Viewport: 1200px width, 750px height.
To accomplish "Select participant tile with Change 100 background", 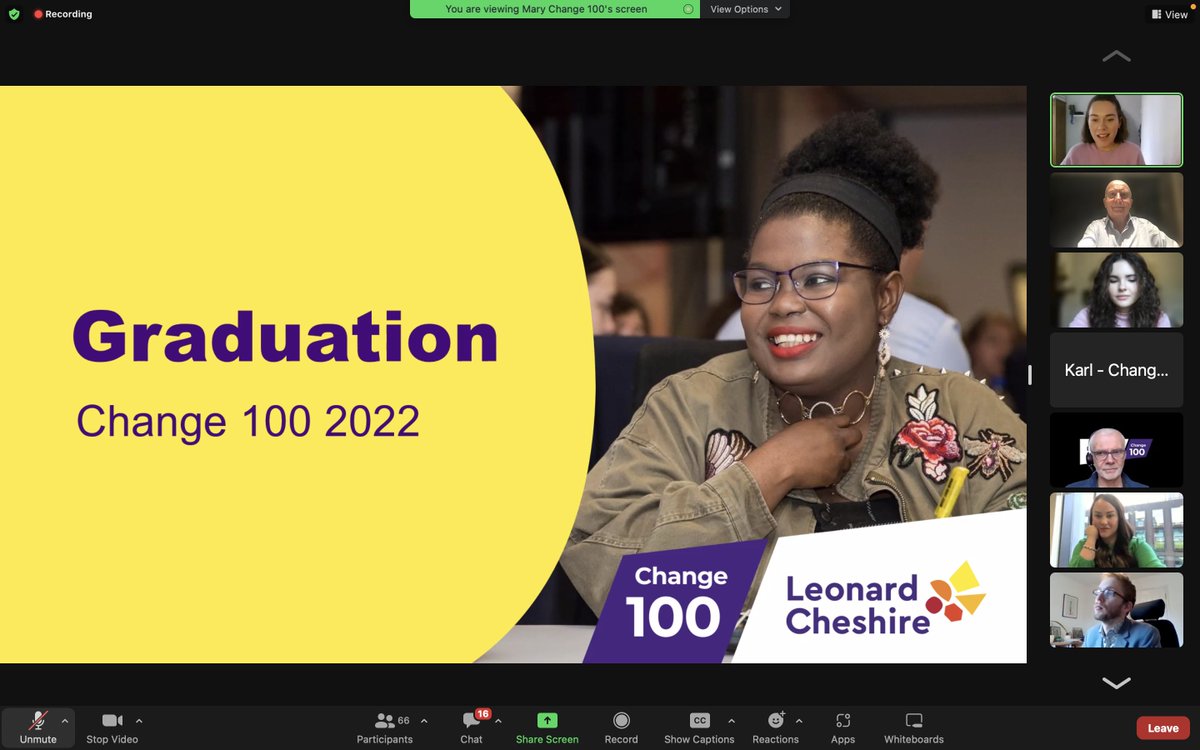I will [1116, 450].
